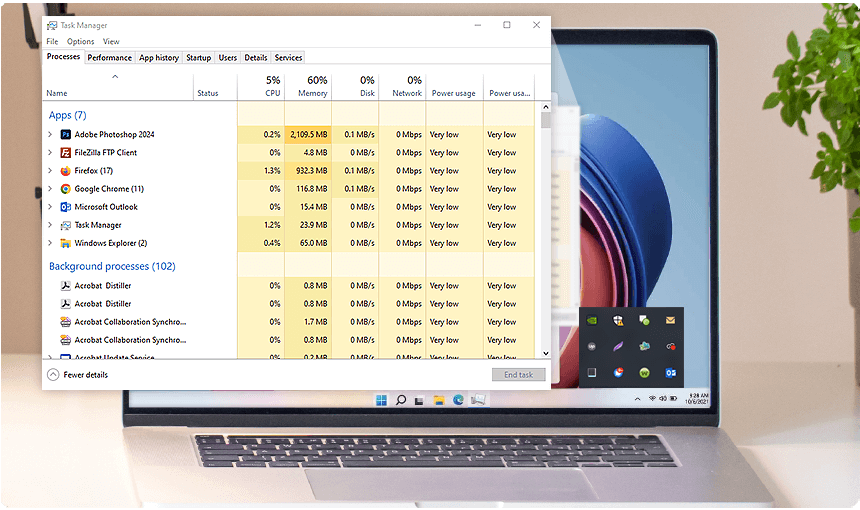Click the Outlook icon in system tray
This screenshot has width=860, height=510.
670,373
